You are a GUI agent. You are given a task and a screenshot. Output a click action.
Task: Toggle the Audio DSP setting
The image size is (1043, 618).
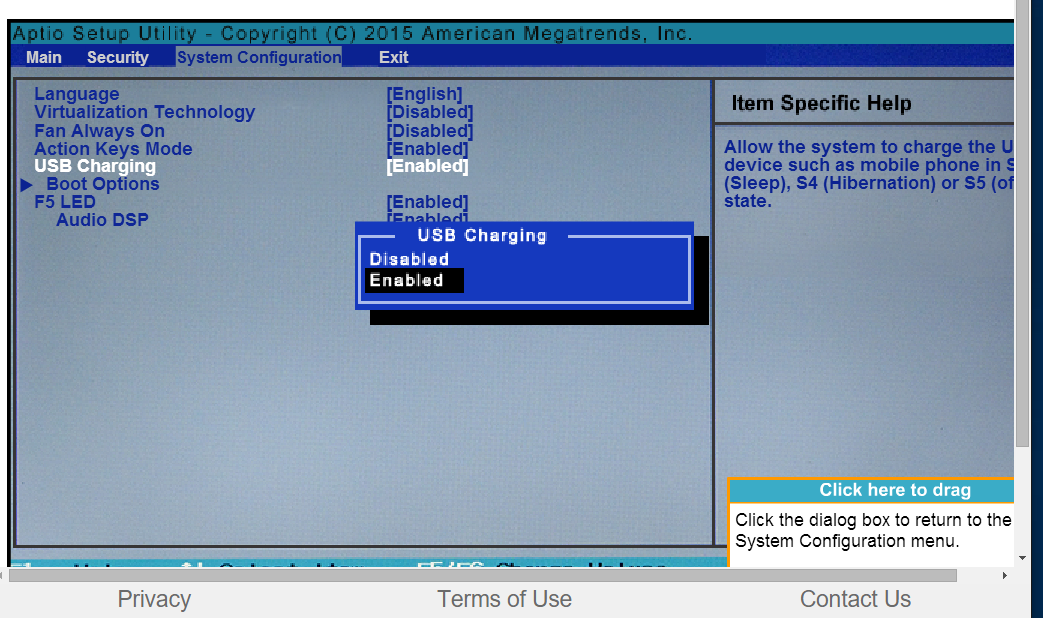tap(427, 219)
